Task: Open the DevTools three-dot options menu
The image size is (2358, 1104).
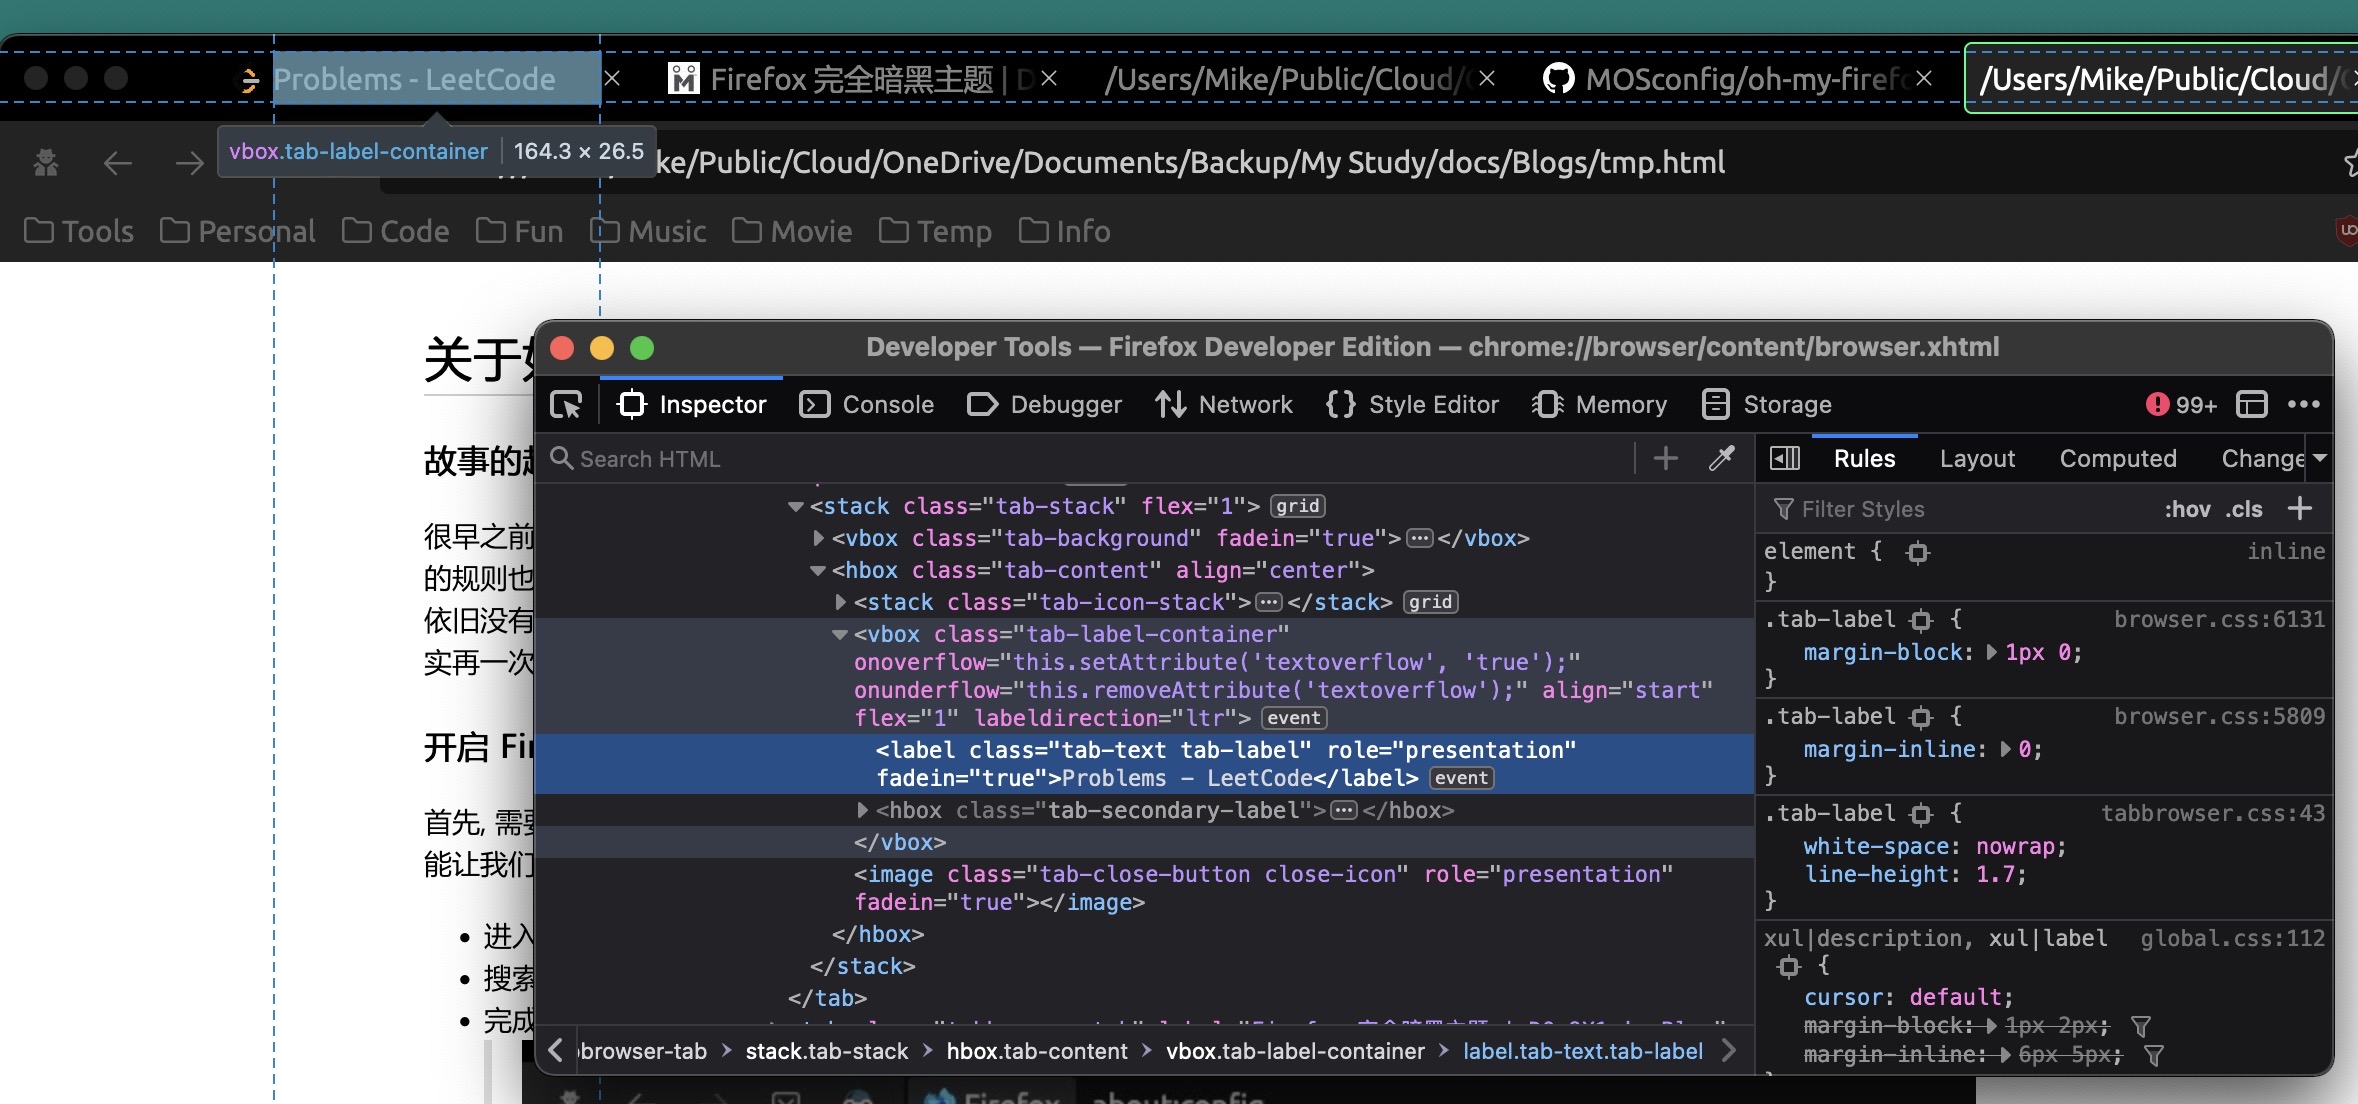Action: [2303, 405]
